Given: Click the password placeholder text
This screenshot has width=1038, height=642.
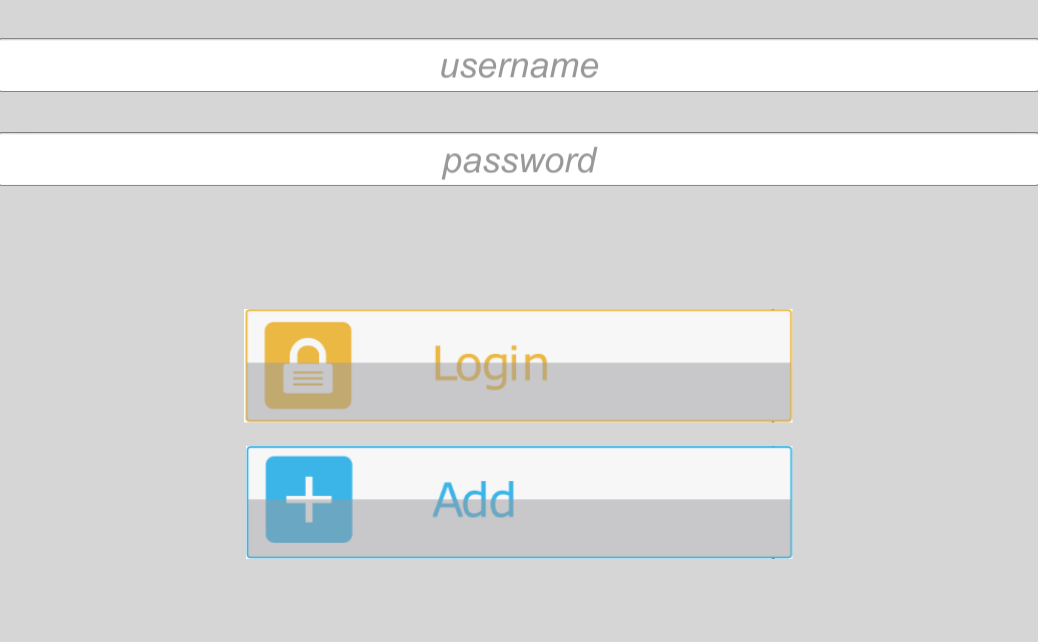Looking at the screenshot, I should [520, 161].
